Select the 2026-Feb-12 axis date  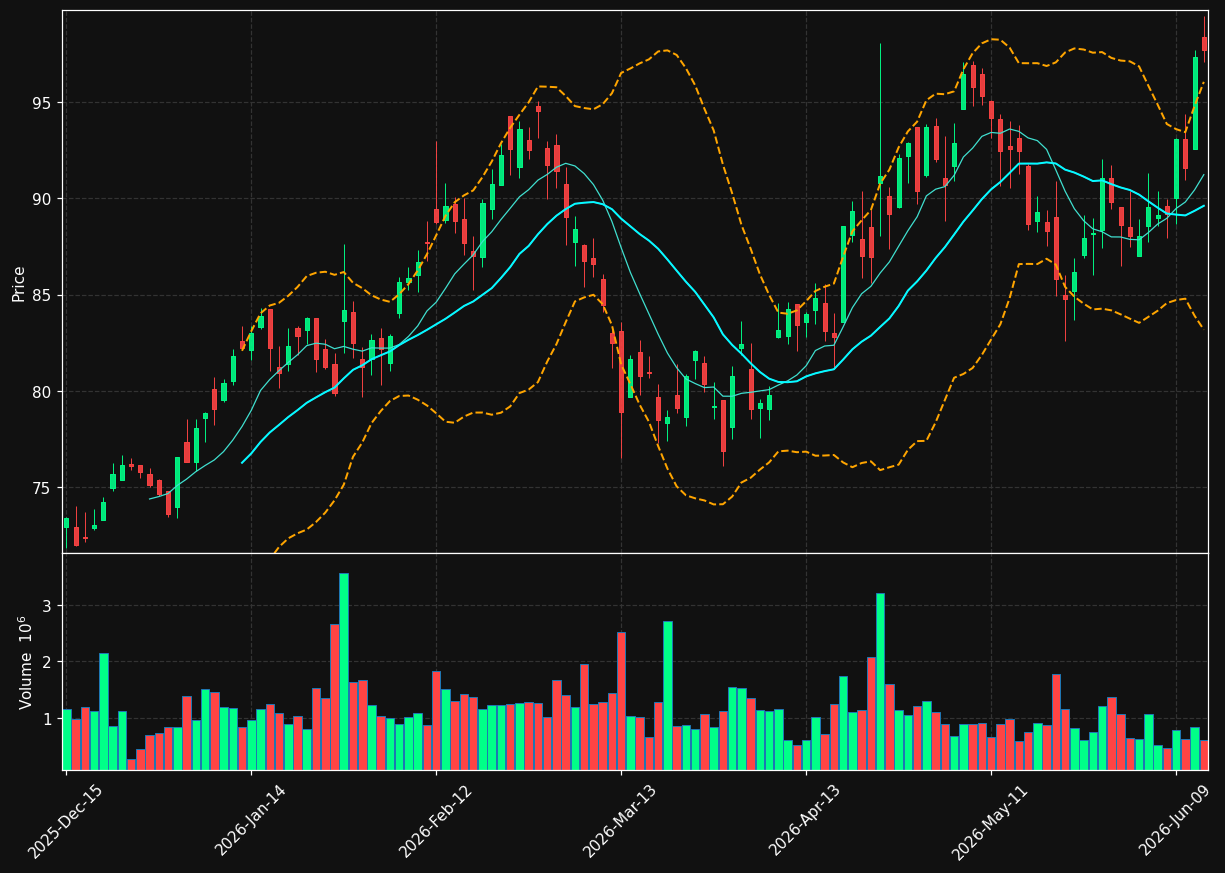click(435, 822)
